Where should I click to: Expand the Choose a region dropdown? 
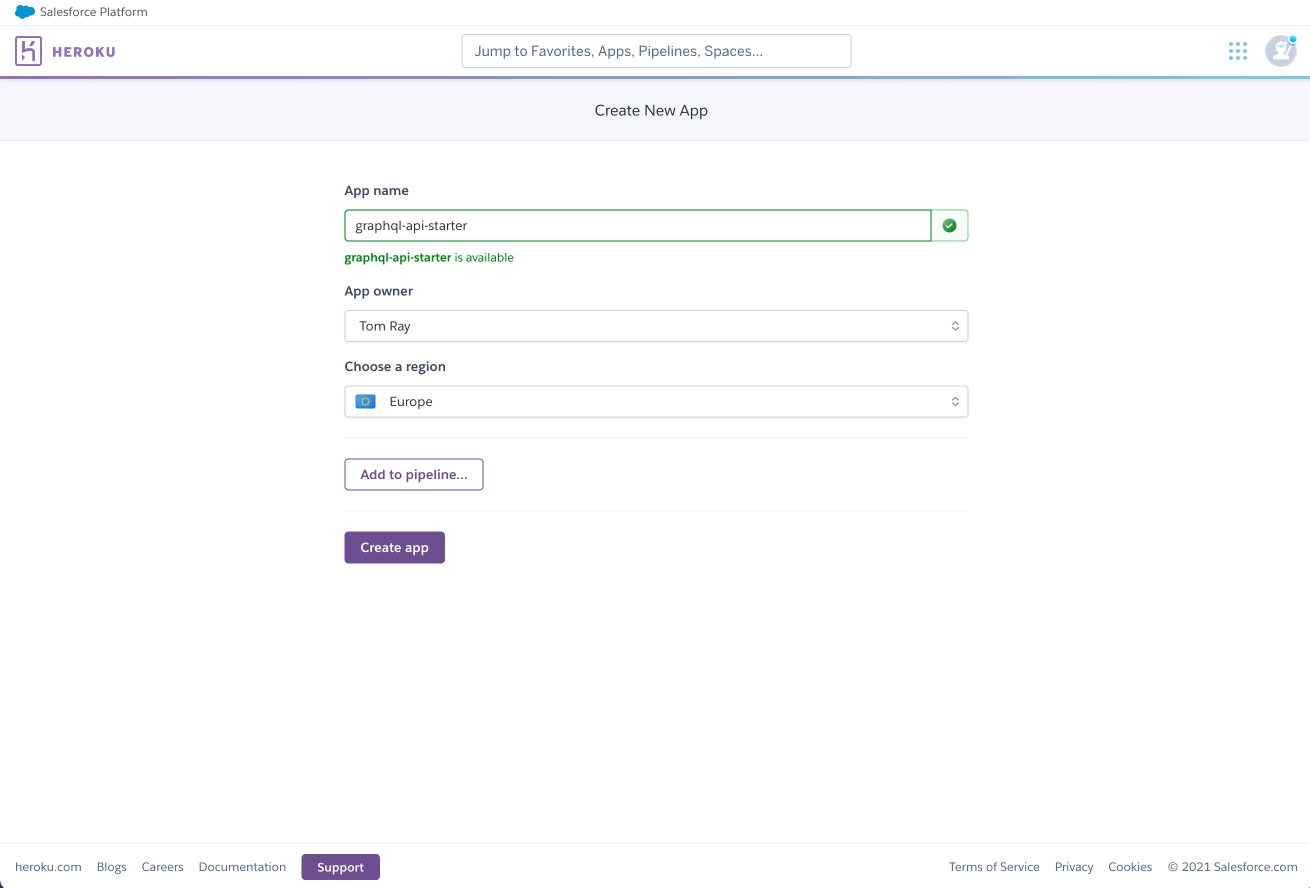pyautogui.click(x=656, y=402)
